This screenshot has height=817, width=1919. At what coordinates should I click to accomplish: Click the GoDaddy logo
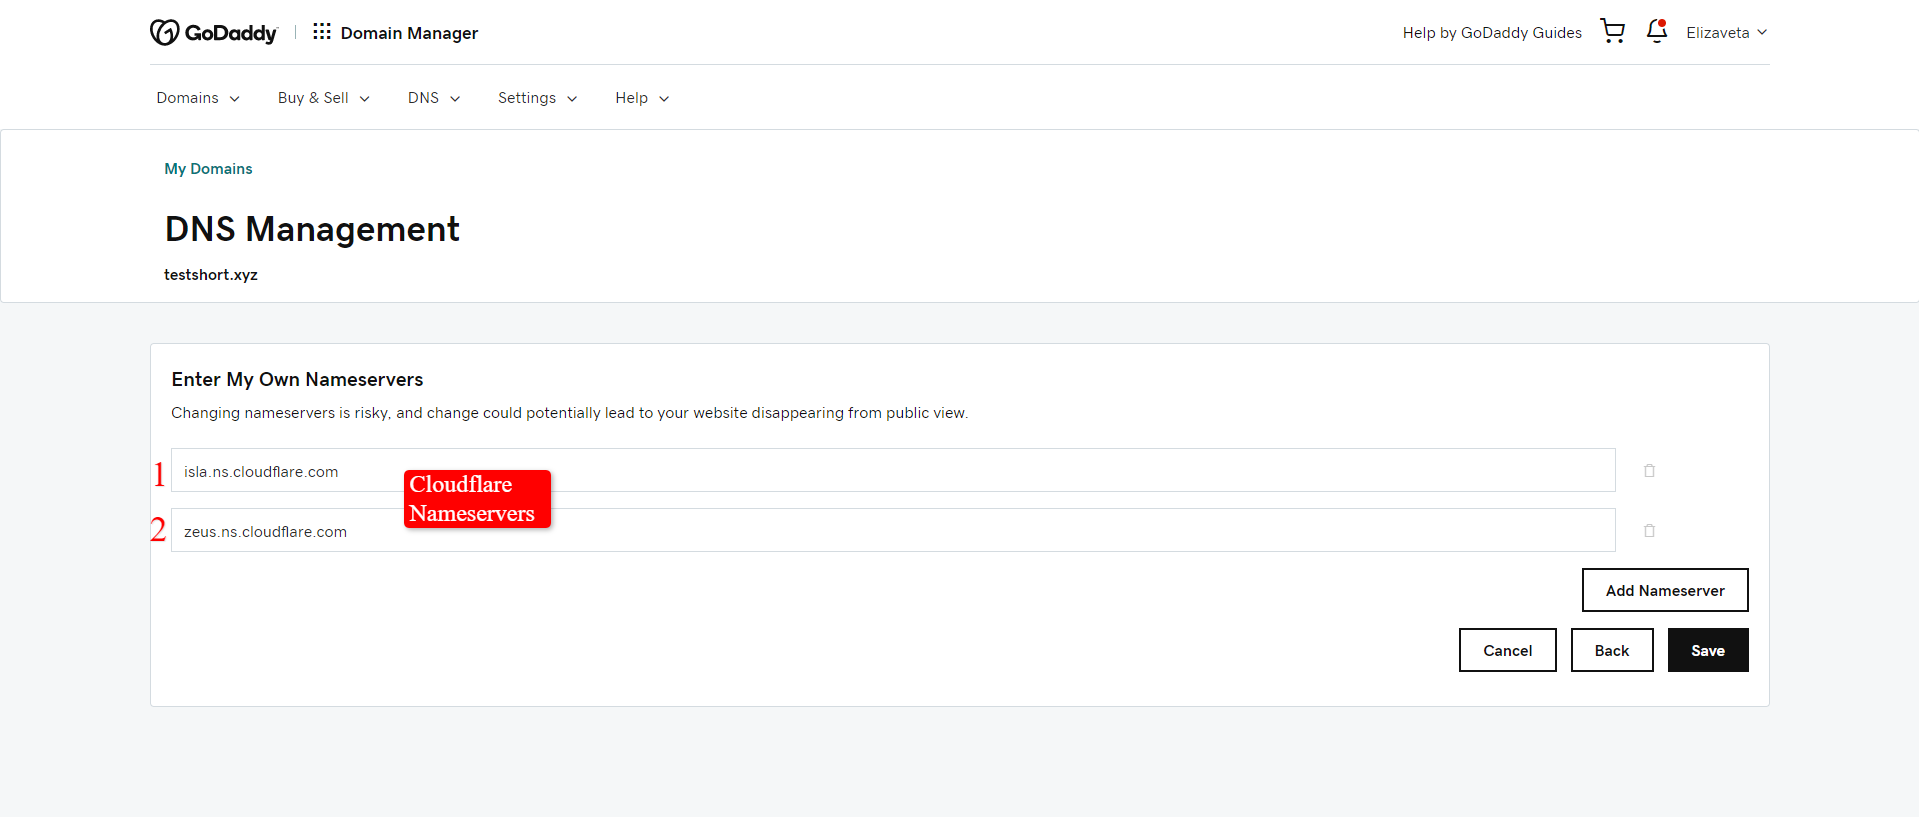(213, 33)
